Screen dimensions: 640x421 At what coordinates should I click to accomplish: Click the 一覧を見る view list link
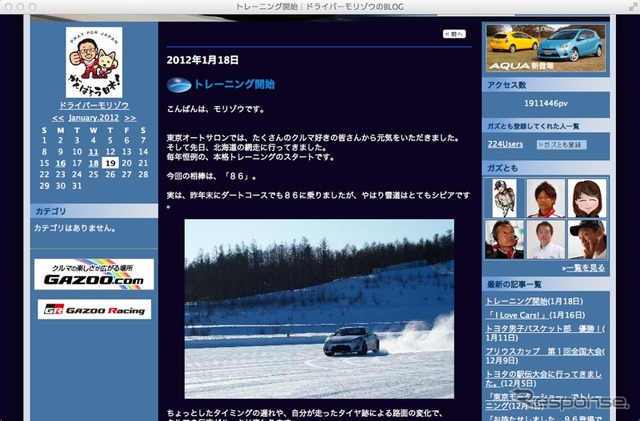coord(584,268)
